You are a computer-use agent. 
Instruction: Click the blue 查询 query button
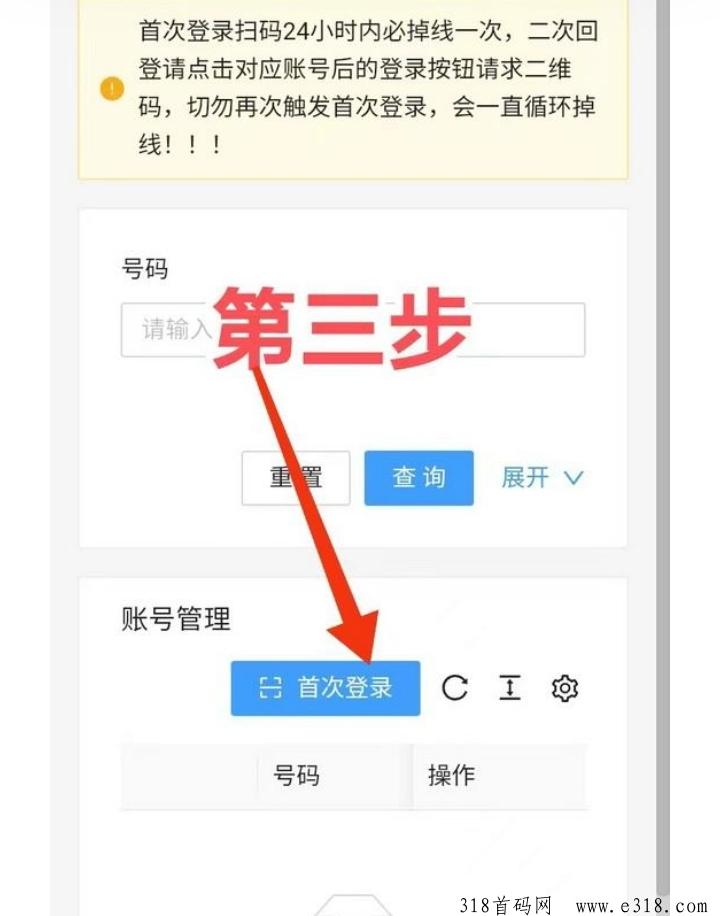point(419,478)
